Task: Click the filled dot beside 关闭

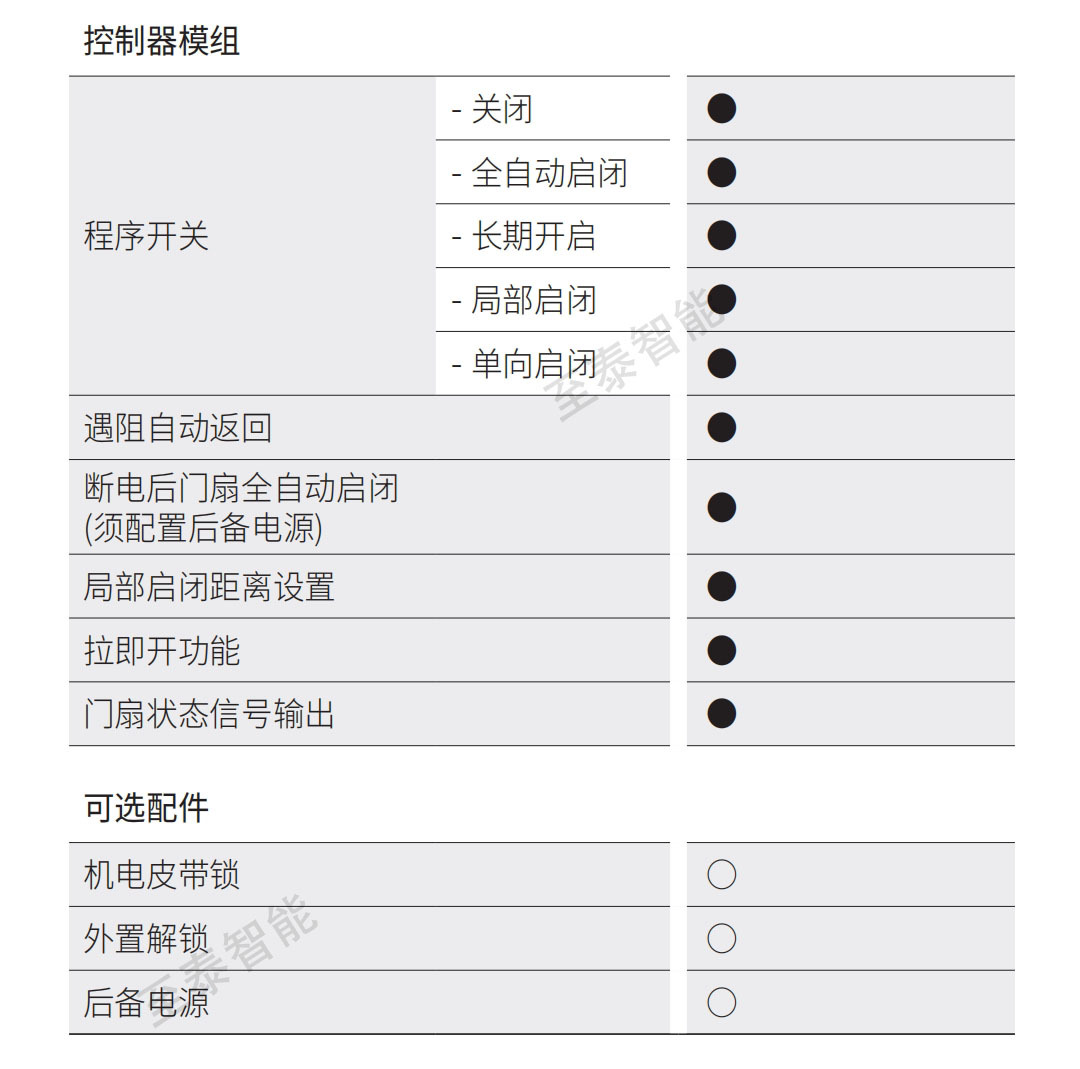Action: [x=721, y=108]
